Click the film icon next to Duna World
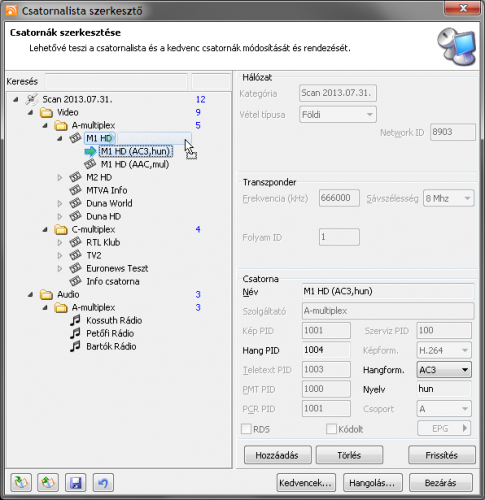 point(75,203)
